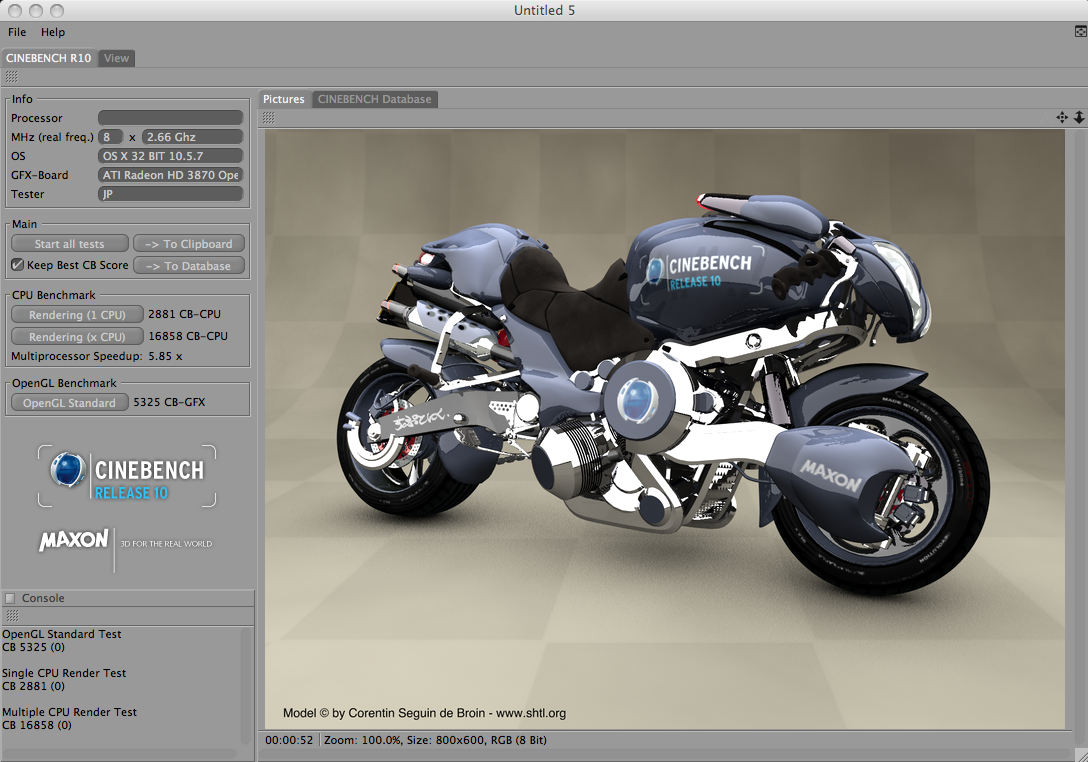Click Multiprocessor Speedup value 5.85 x
Viewport: 1088px width, 762px height.
click(165, 356)
